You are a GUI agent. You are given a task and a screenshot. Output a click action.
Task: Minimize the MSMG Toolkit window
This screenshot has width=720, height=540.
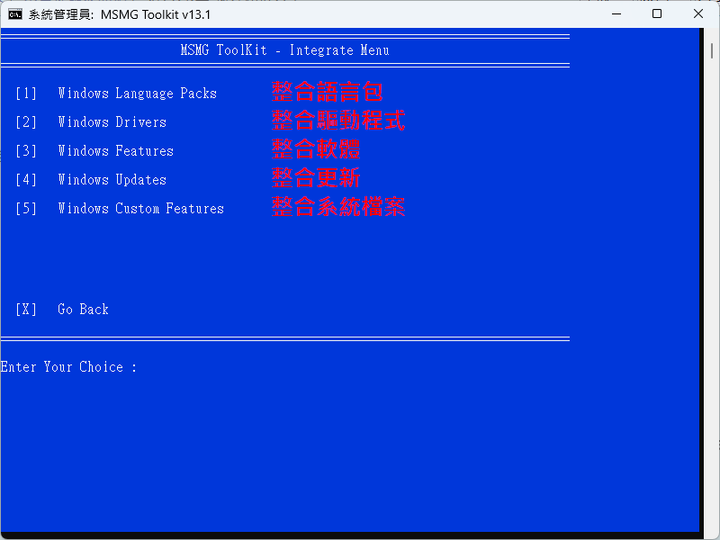click(x=617, y=14)
